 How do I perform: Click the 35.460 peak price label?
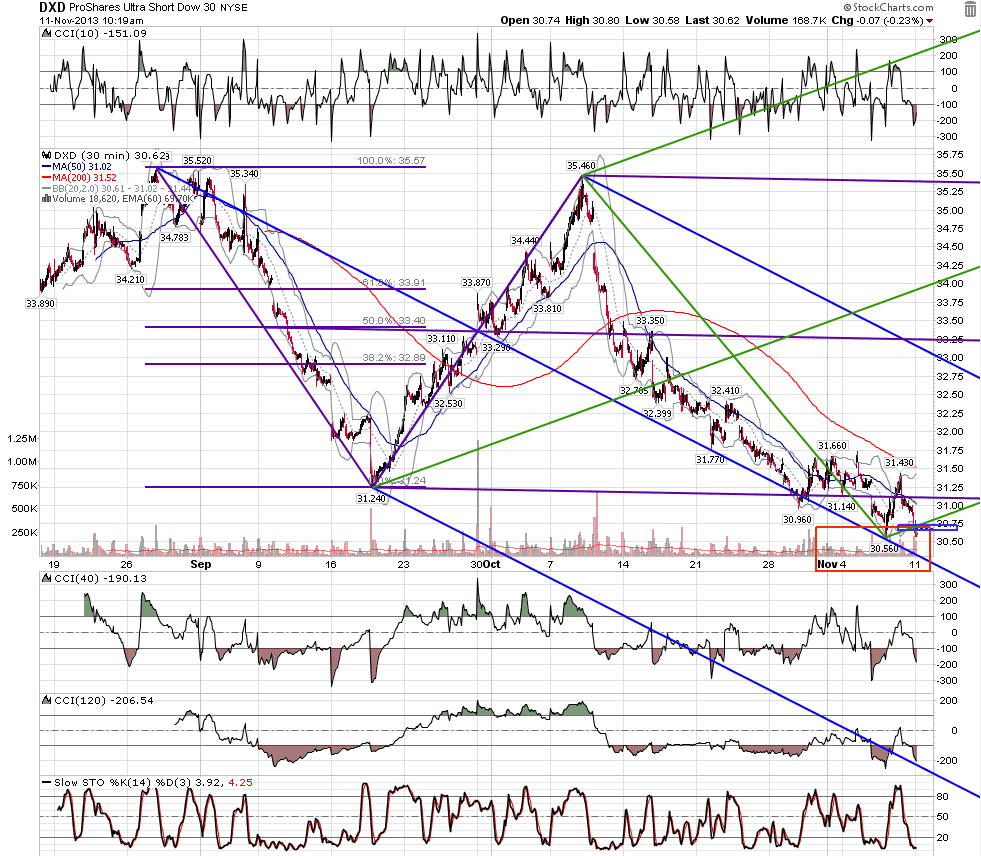[x=581, y=166]
